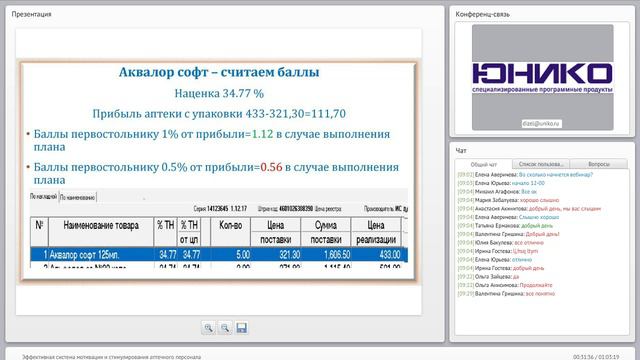Select Валентина Гришина's 'Добрый день!' message

[542, 234]
